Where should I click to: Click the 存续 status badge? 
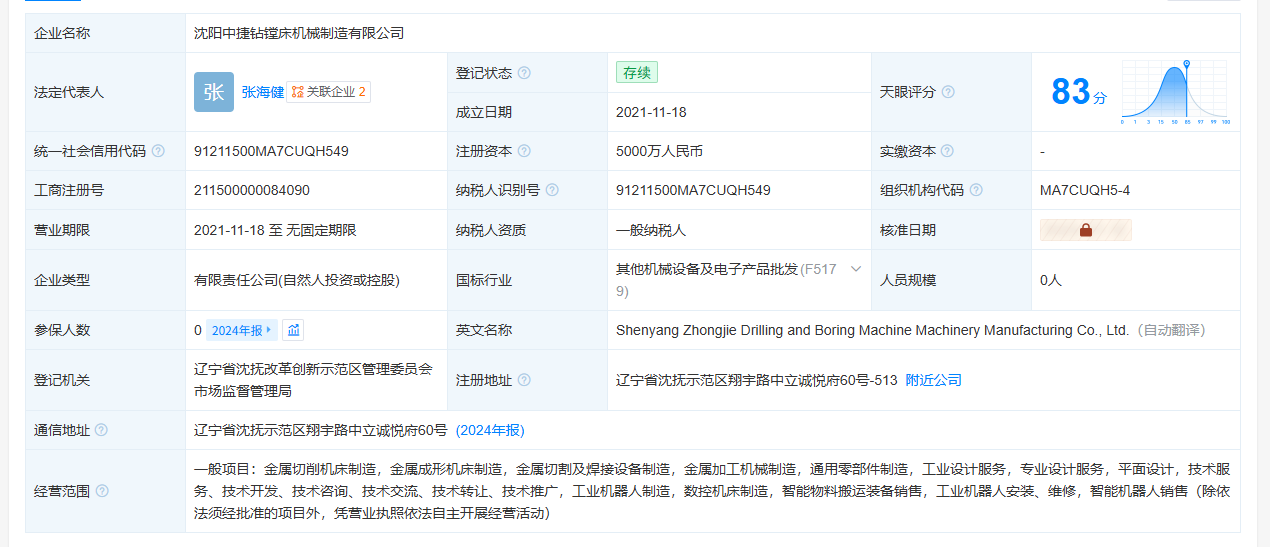tap(637, 73)
